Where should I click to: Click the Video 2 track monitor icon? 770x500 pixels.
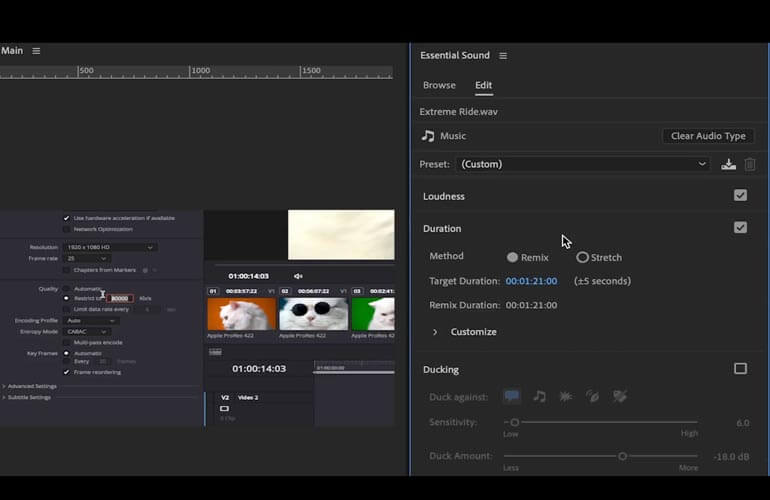[x=224, y=408]
